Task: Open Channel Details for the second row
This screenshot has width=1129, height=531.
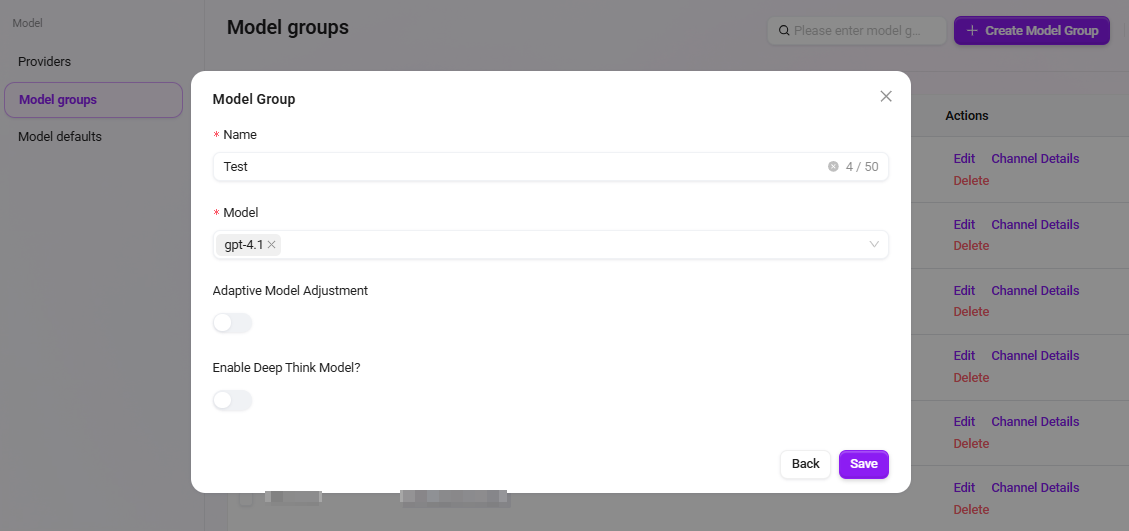Action: [x=1035, y=225]
